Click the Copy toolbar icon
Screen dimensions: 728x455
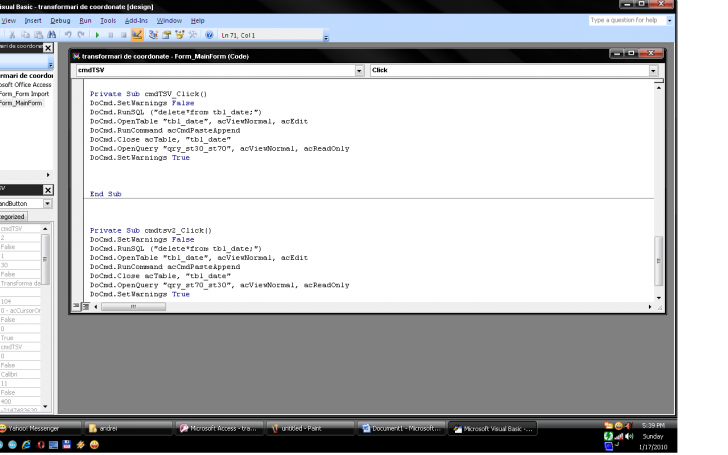pos(26,35)
